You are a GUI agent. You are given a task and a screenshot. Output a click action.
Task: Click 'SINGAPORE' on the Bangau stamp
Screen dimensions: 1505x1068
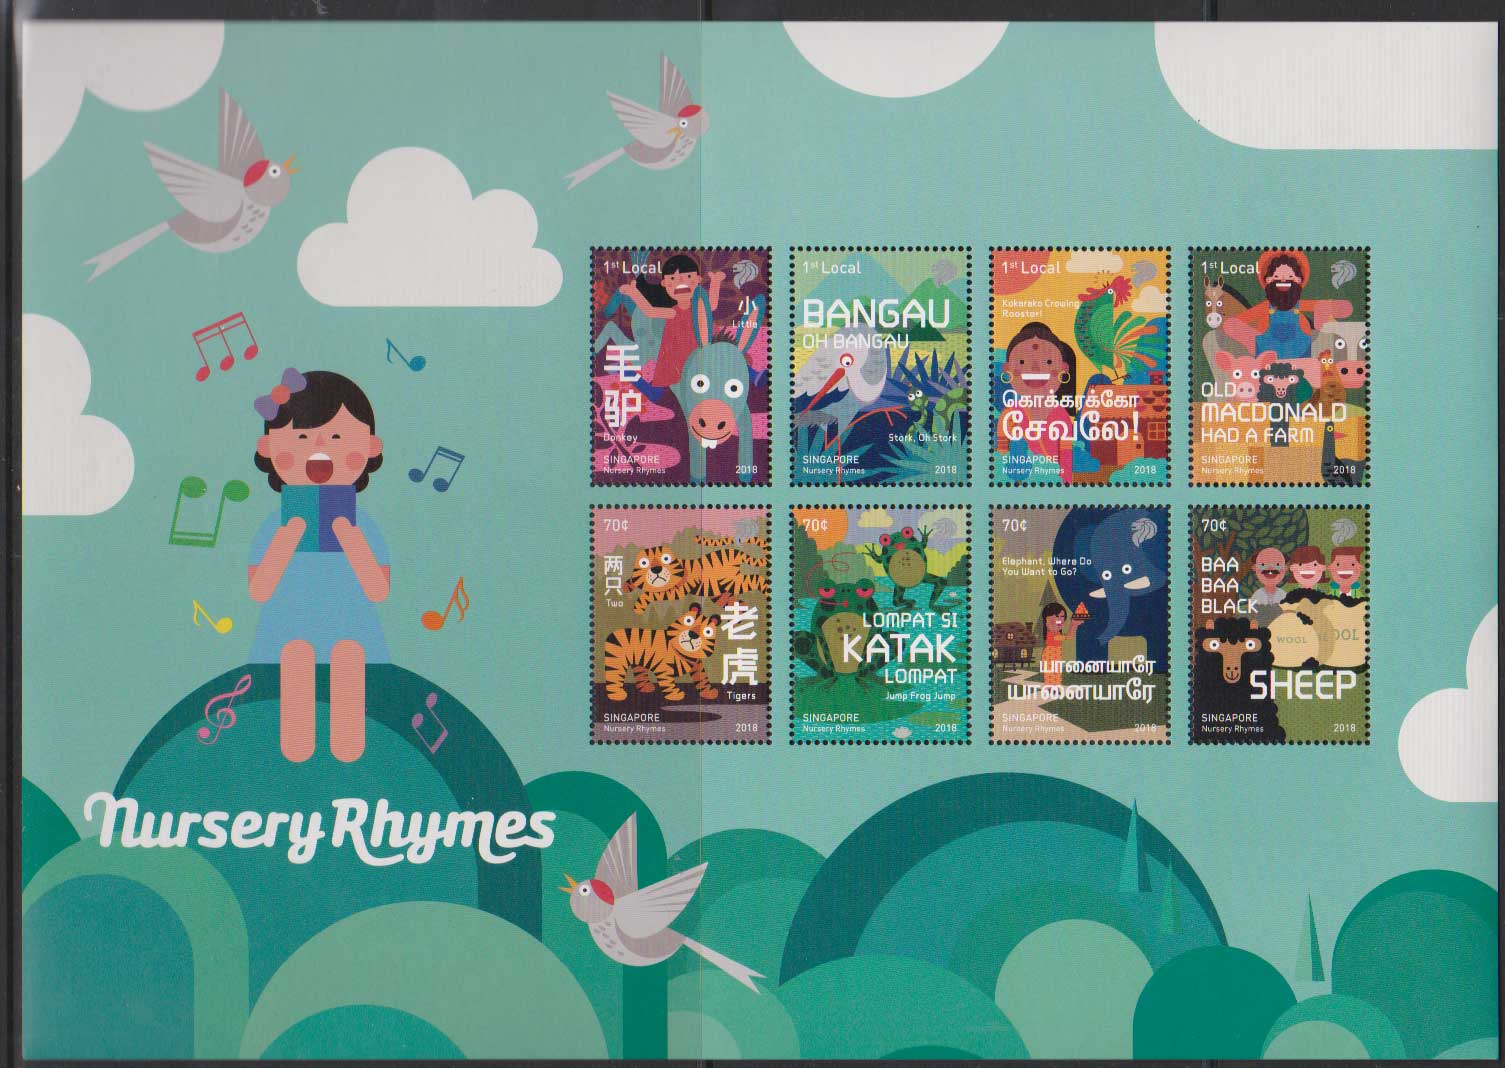pos(830,460)
